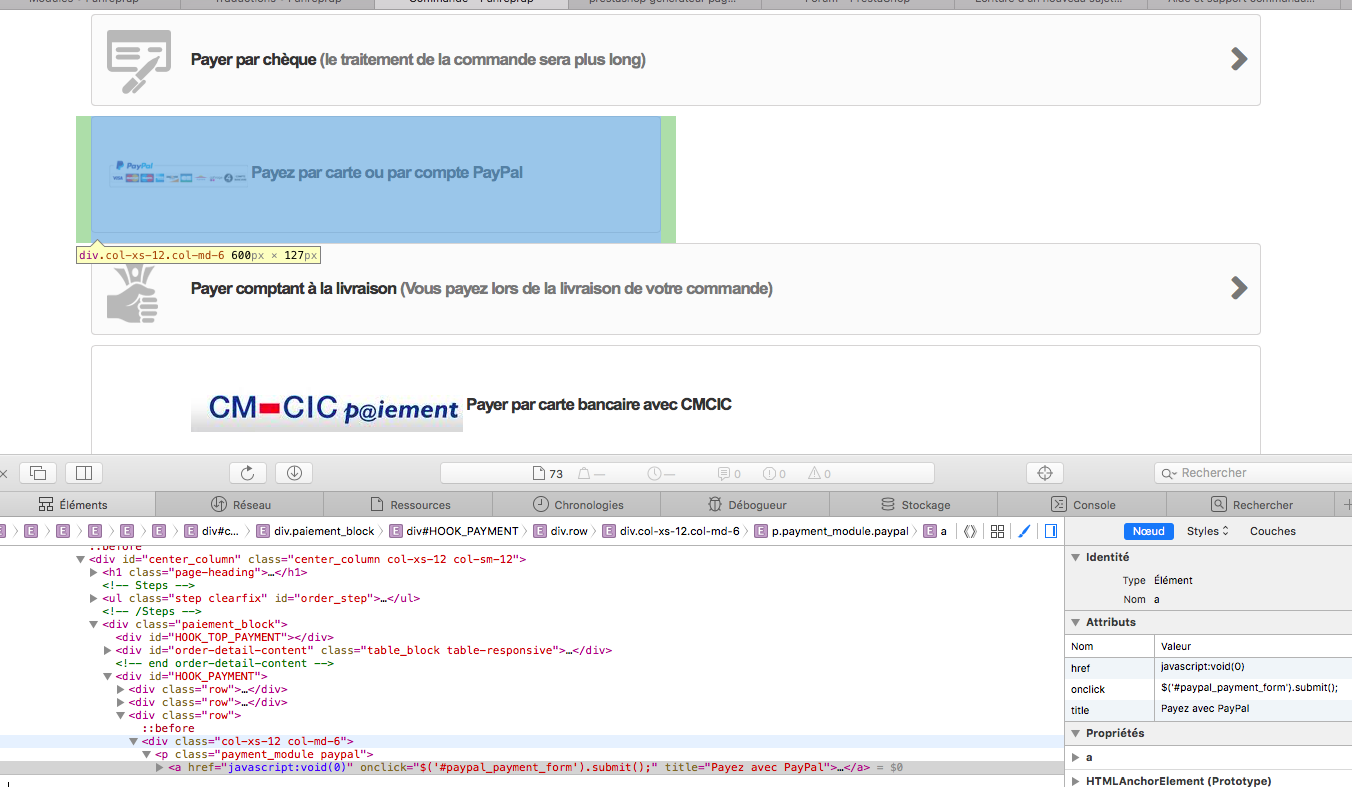Open the Réseau tab
The image size is (1352, 787).
(241, 505)
